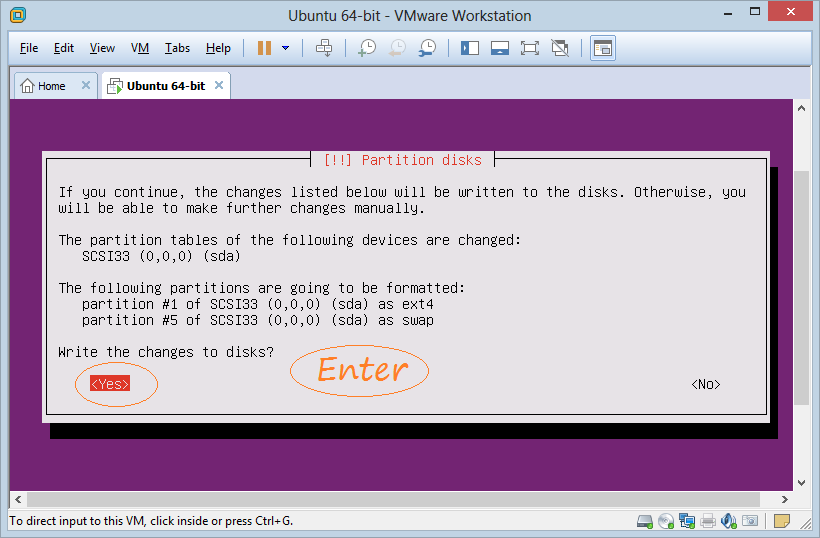
Task: Send Ctrl+Alt+Del to the VM icon
Action: click(x=324, y=48)
